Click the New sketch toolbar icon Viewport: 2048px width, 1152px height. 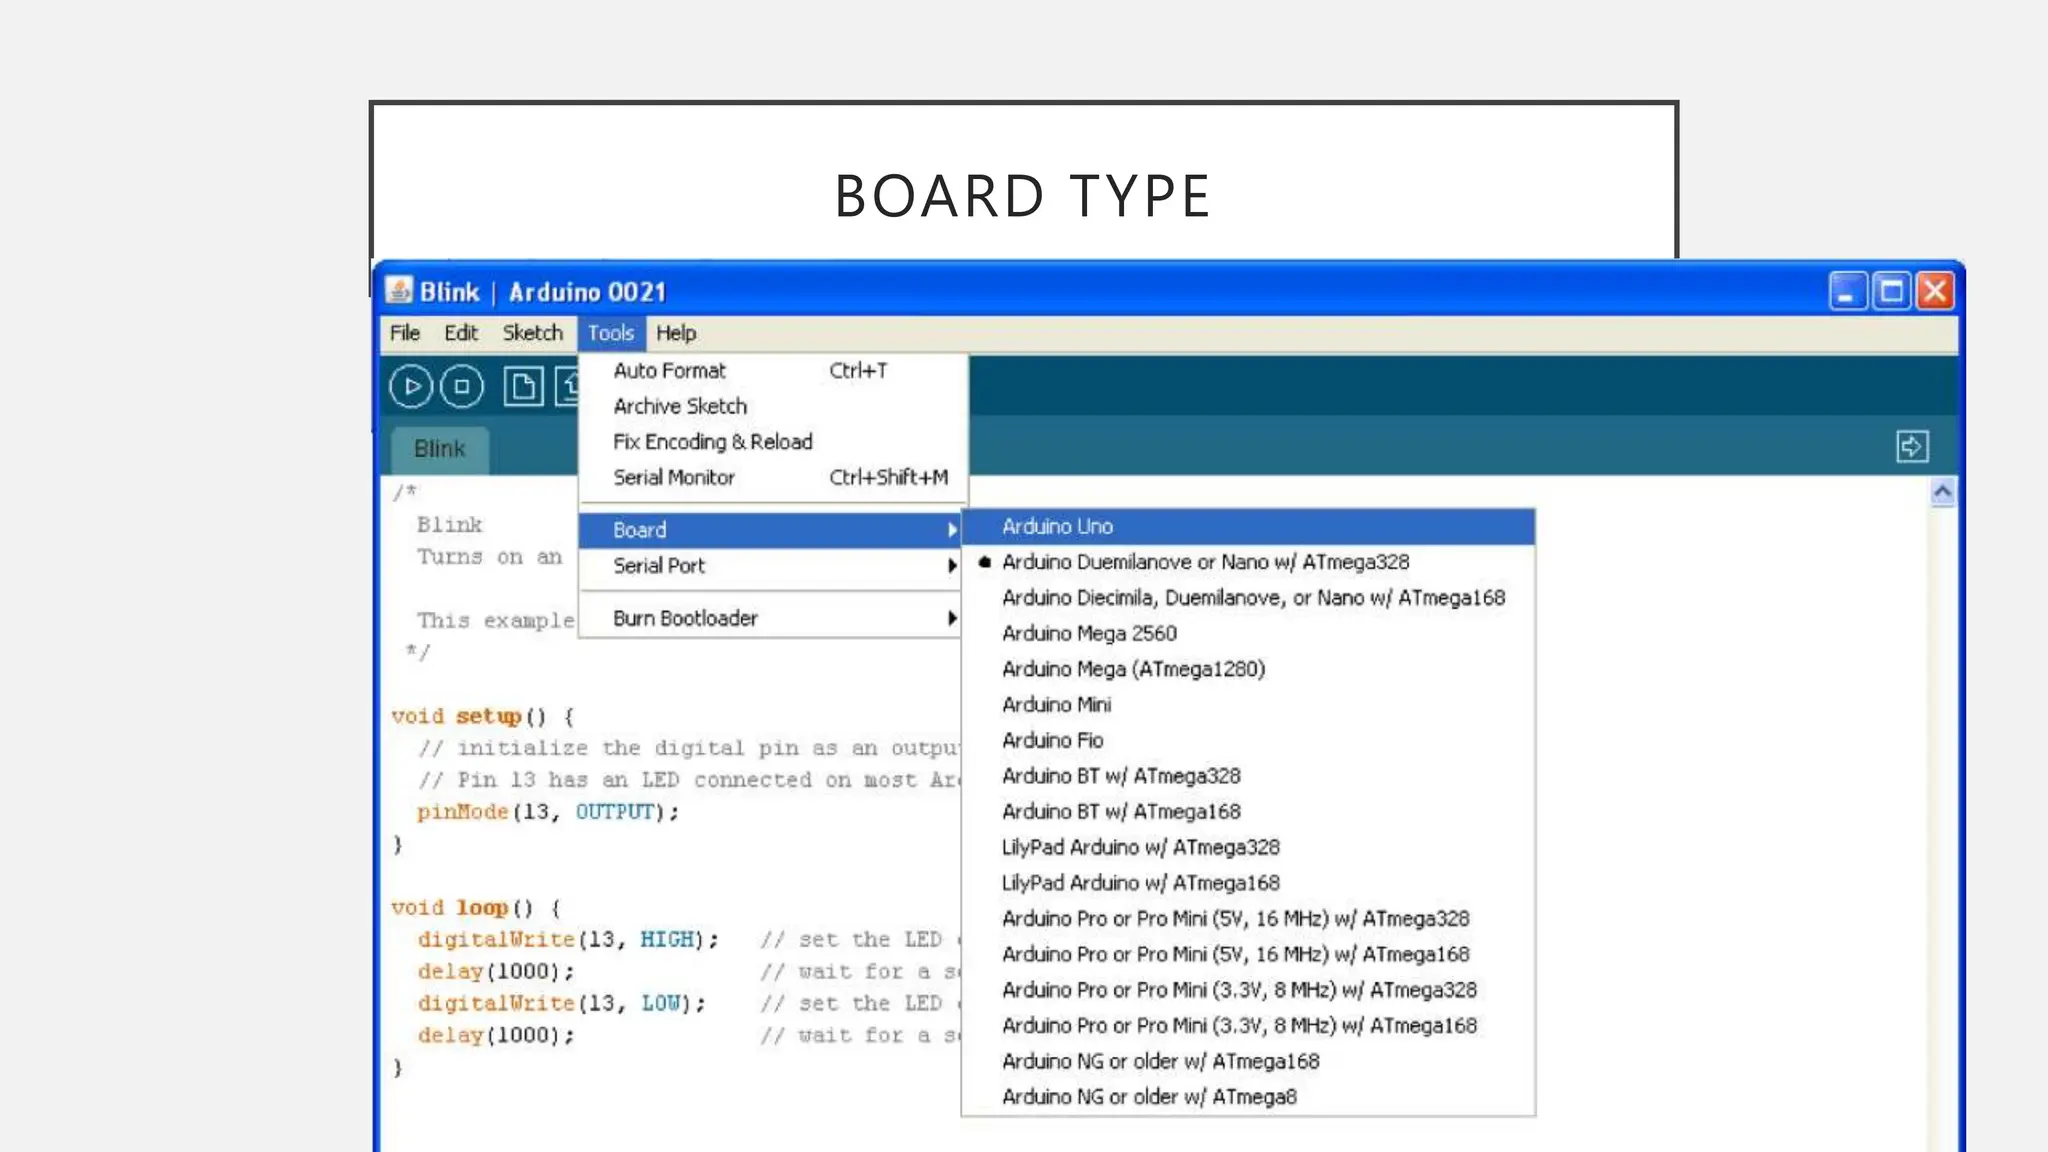coord(523,386)
